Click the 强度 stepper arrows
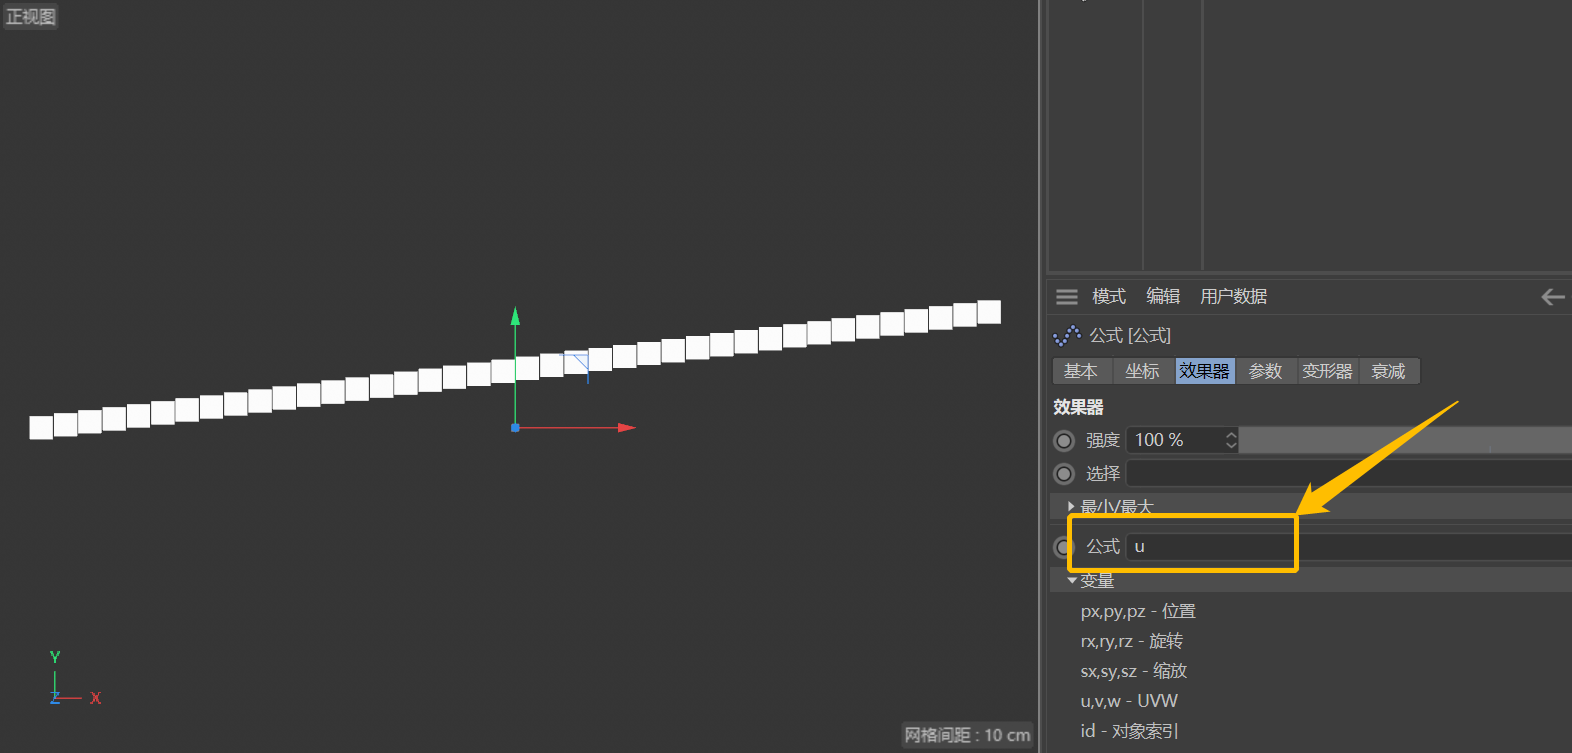 tap(1231, 441)
